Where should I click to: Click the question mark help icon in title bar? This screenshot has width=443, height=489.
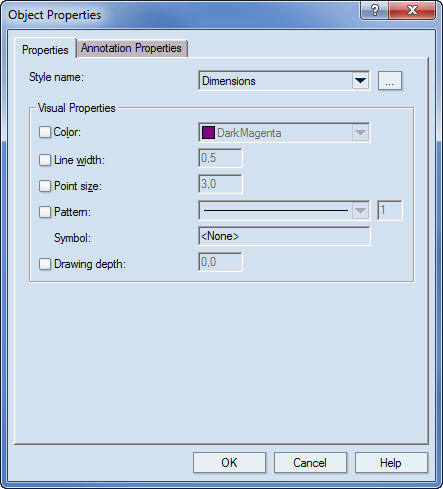coord(375,10)
